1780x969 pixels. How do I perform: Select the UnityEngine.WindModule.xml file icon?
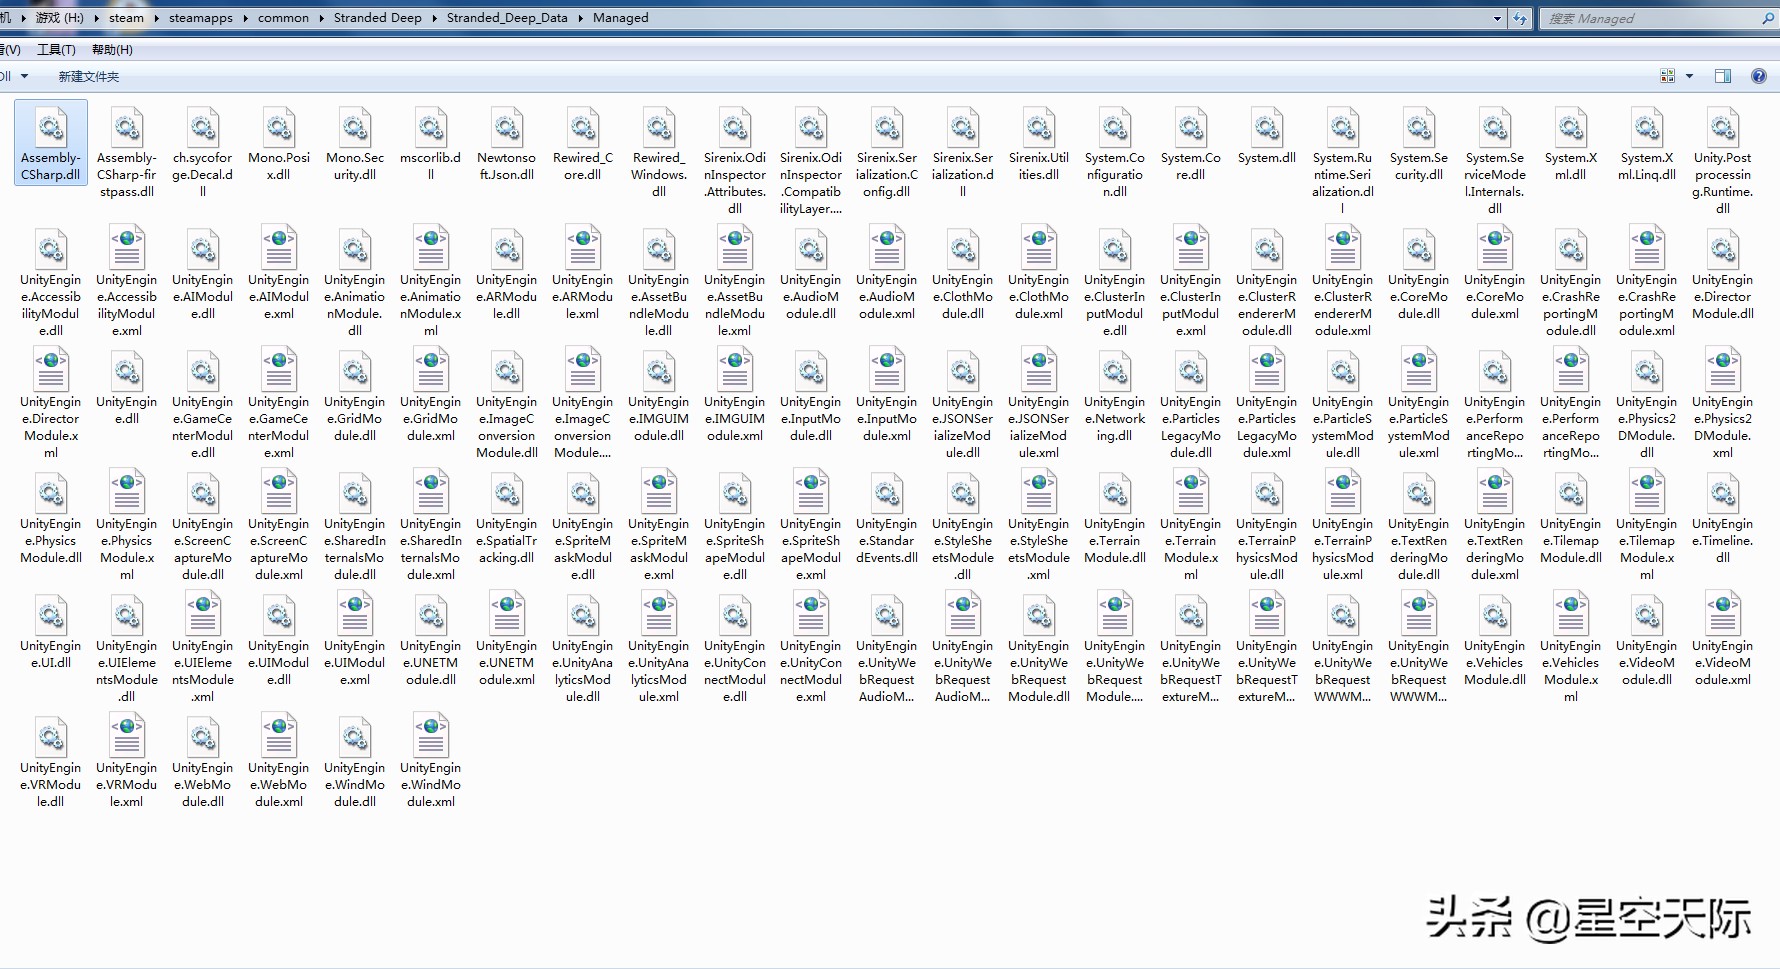pos(431,738)
